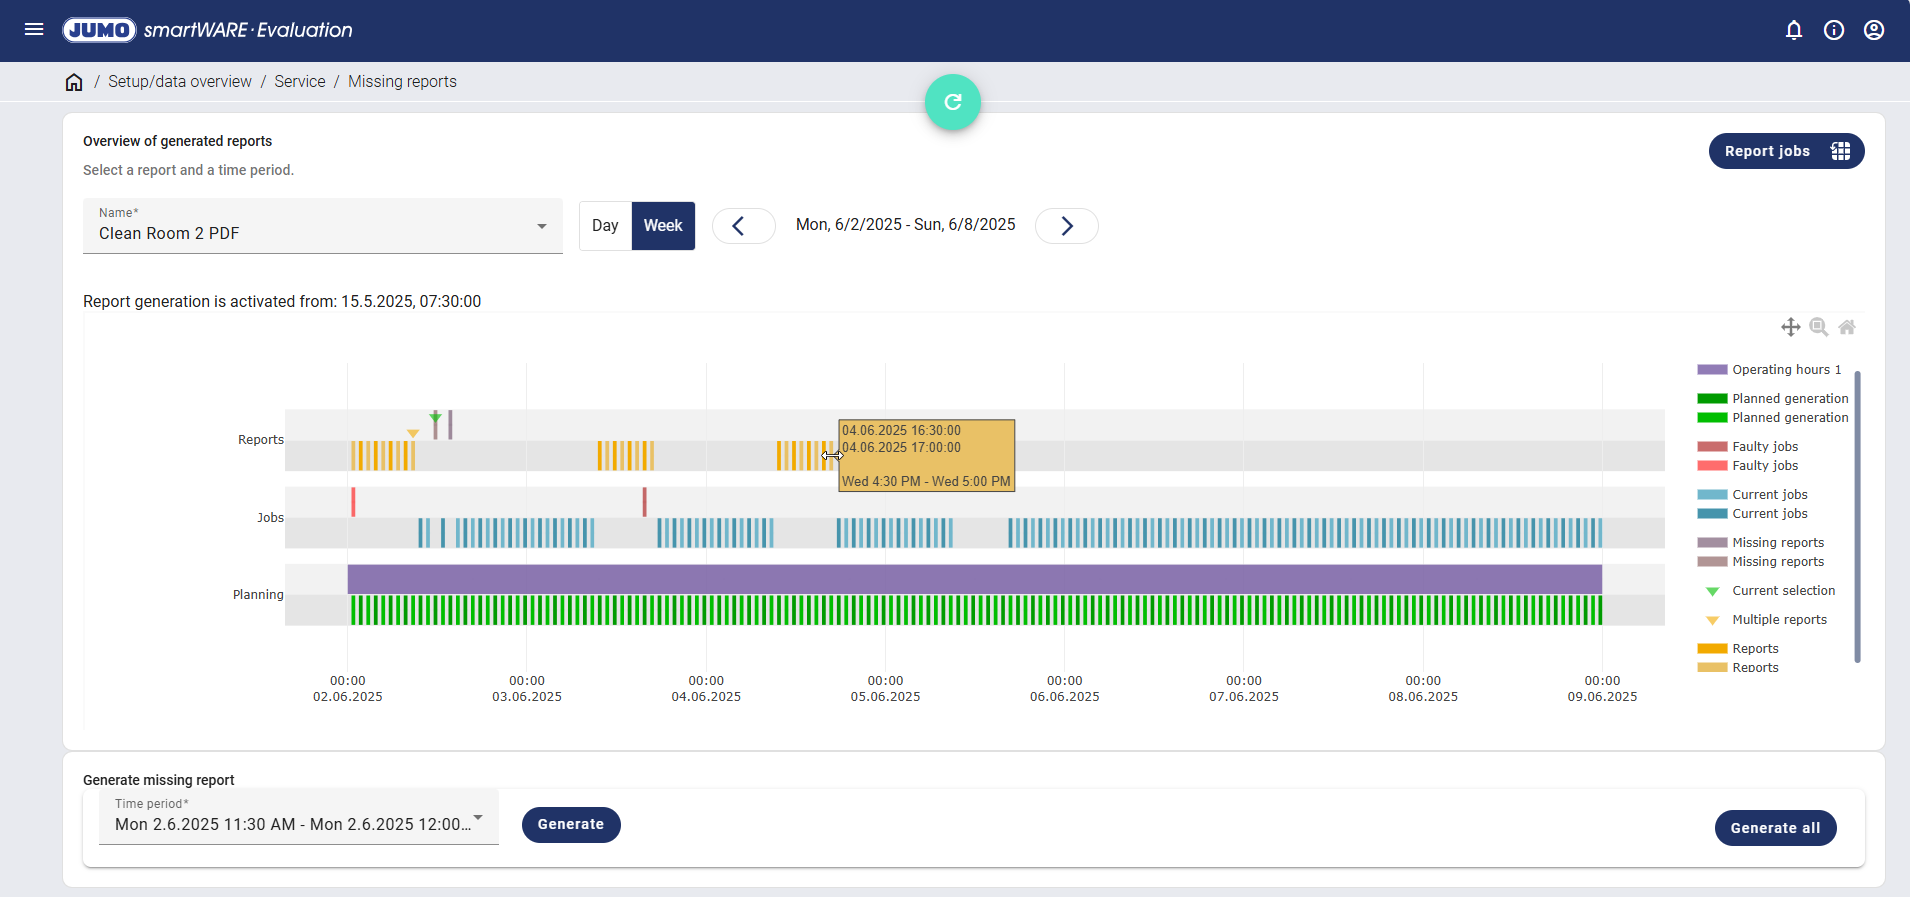Go to home via breadcrumb icon
The height and width of the screenshot is (897, 1910).
pos(74,82)
